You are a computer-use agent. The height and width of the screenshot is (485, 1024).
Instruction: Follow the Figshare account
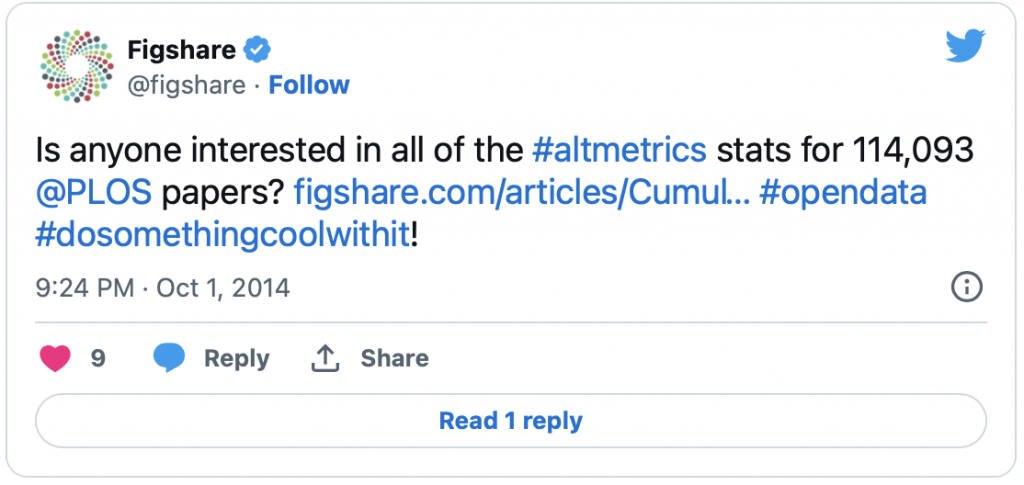click(x=310, y=85)
